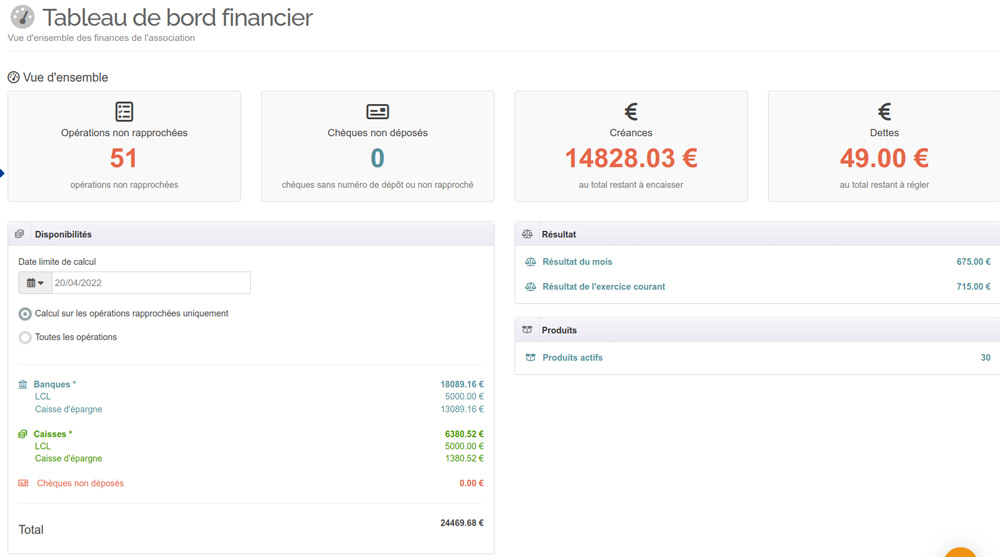
Task: Click the date limit input field
Action: (x=150, y=283)
